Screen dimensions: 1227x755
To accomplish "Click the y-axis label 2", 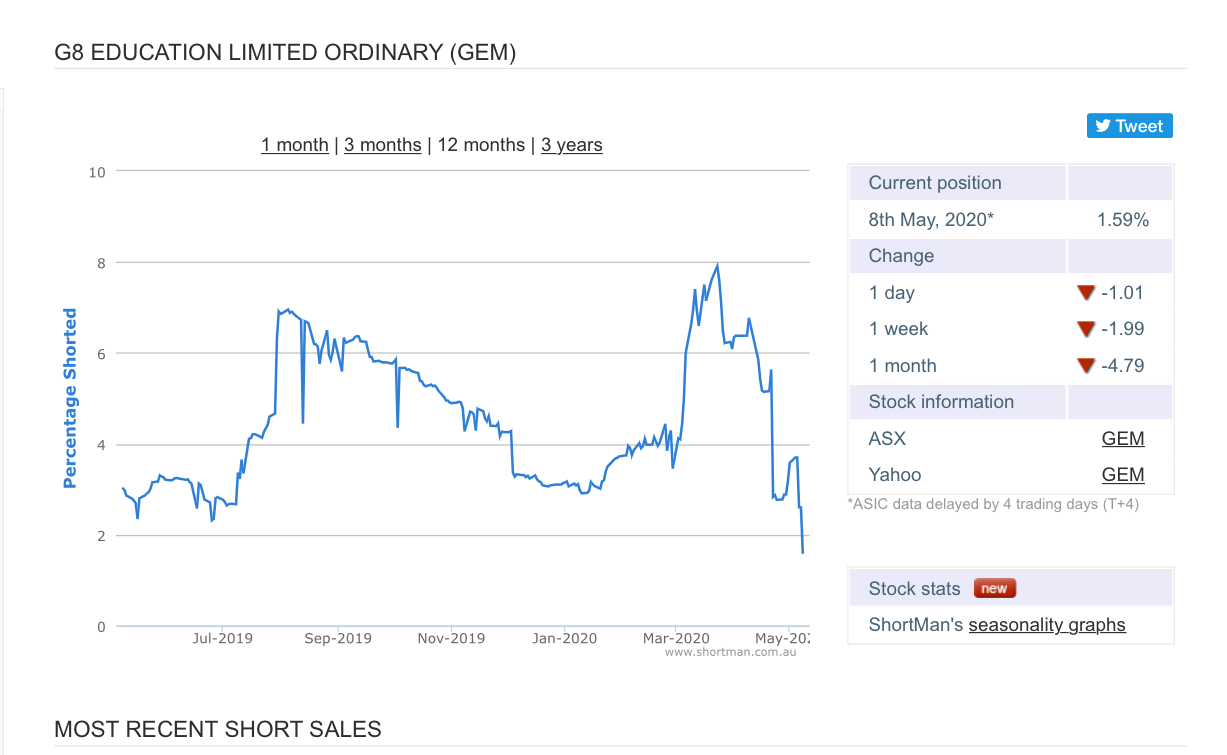I will 101,536.
